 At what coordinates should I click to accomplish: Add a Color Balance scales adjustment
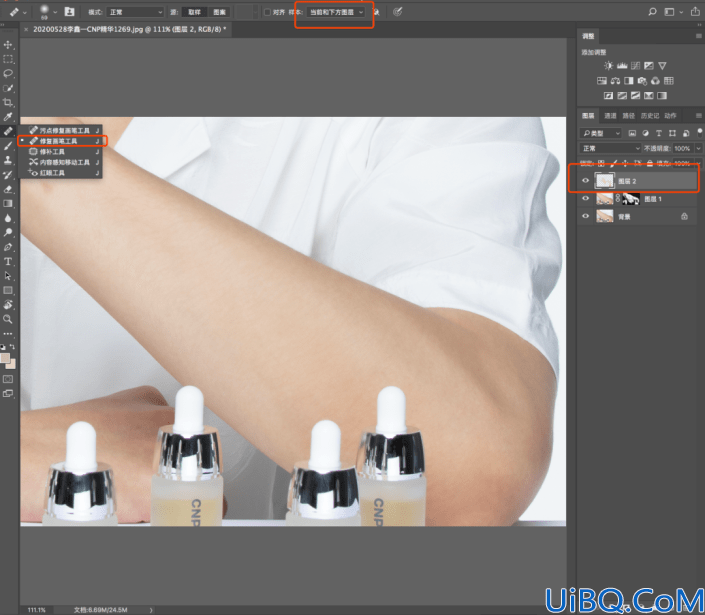pyautogui.click(x=615, y=81)
